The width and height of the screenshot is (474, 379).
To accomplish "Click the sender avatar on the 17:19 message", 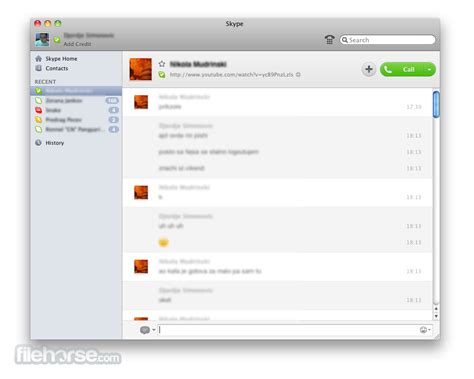I will pos(141,102).
